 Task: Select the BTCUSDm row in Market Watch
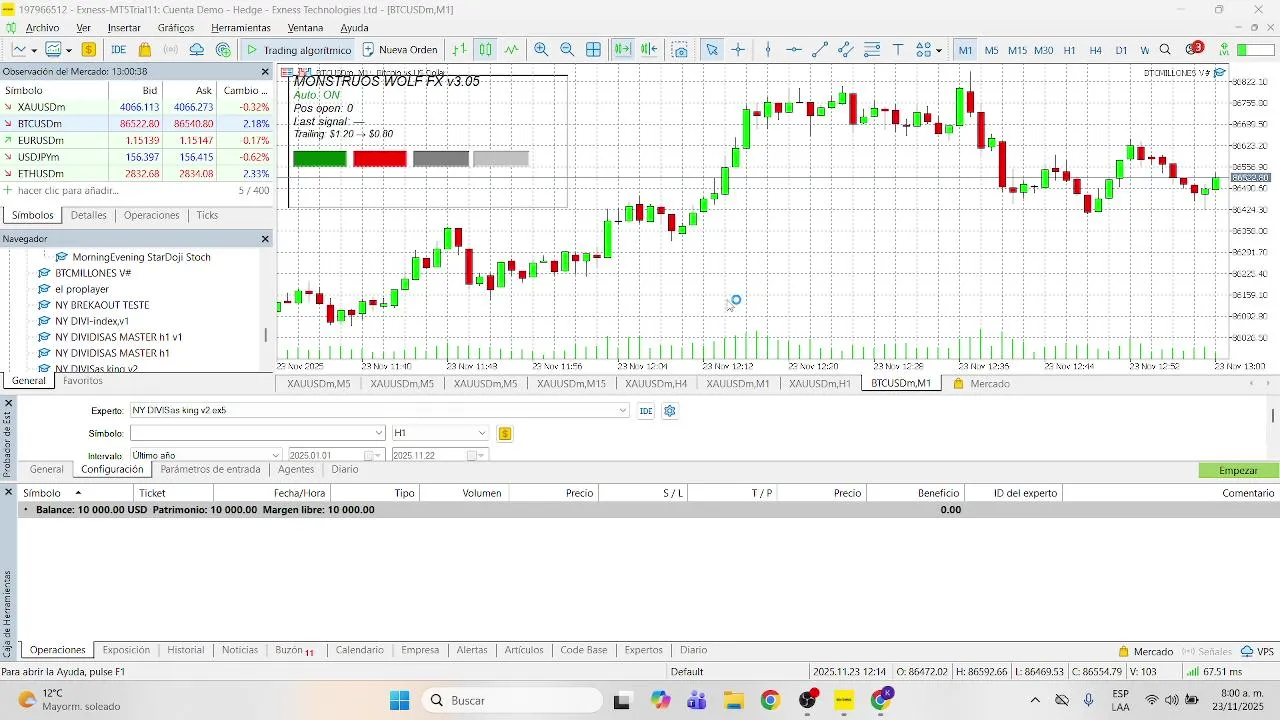click(x=136, y=123)
